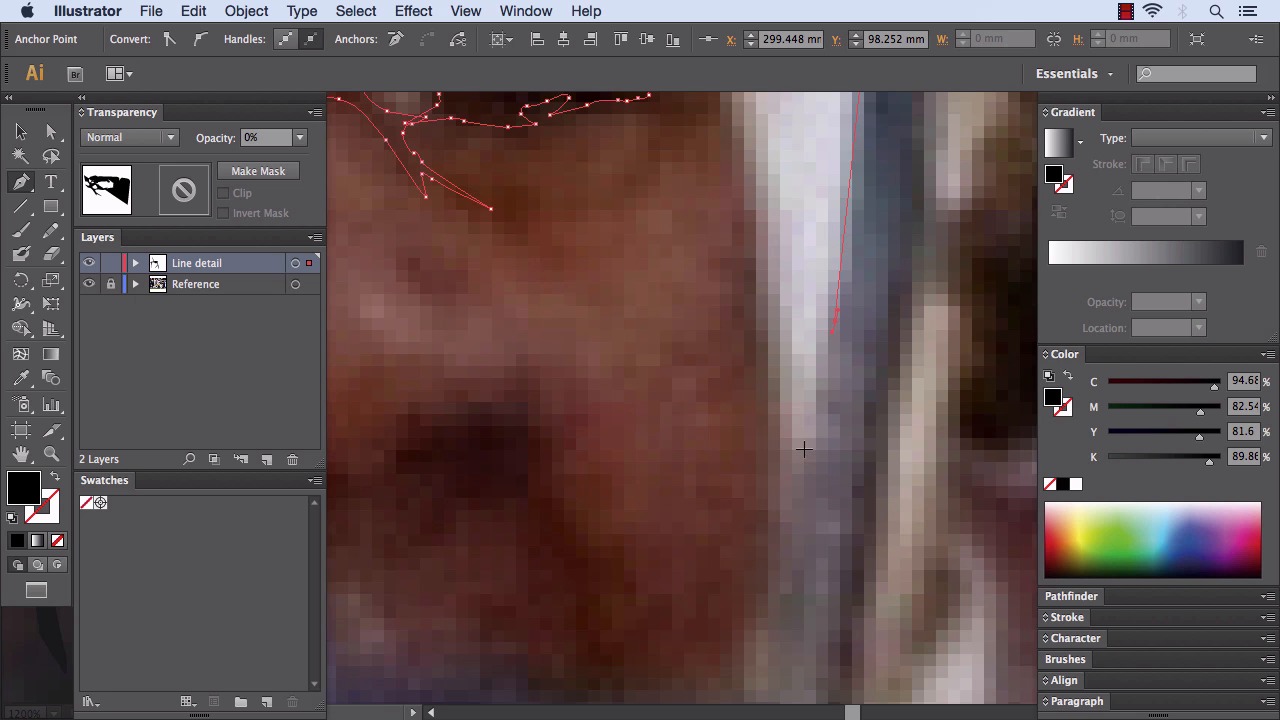Viewport: 1280px width, 720px height.
Task: Open the Select menu
Action: point(355,11)
